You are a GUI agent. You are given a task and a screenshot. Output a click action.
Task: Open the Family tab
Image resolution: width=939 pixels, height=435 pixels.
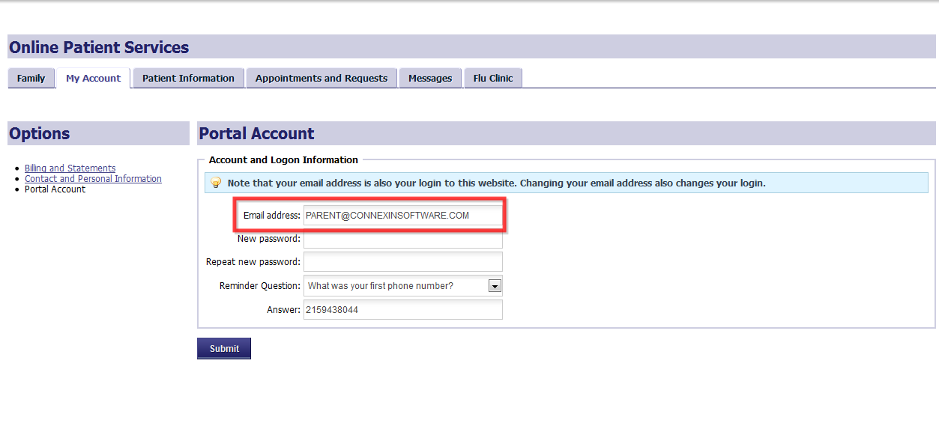pyautogui.click(x=31, y=78)
